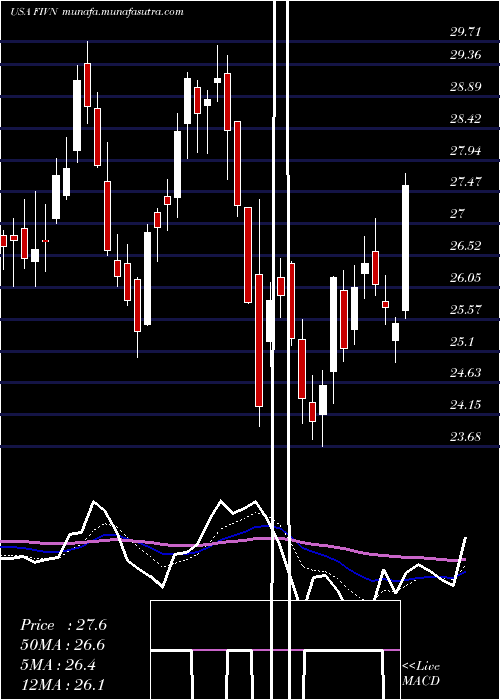Click the 26.52 price level label
Screen dimensions: 500x700
tap(466, 246)
